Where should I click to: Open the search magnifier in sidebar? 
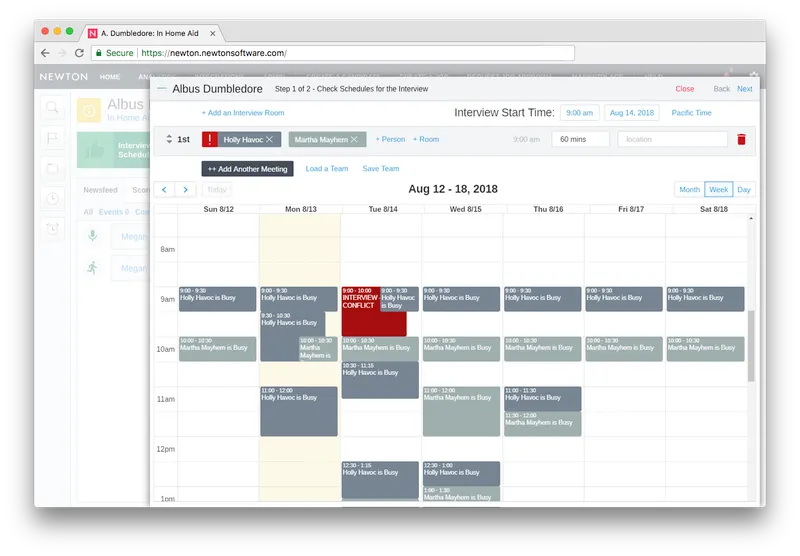pyautogui.click(x=52, y=107)
